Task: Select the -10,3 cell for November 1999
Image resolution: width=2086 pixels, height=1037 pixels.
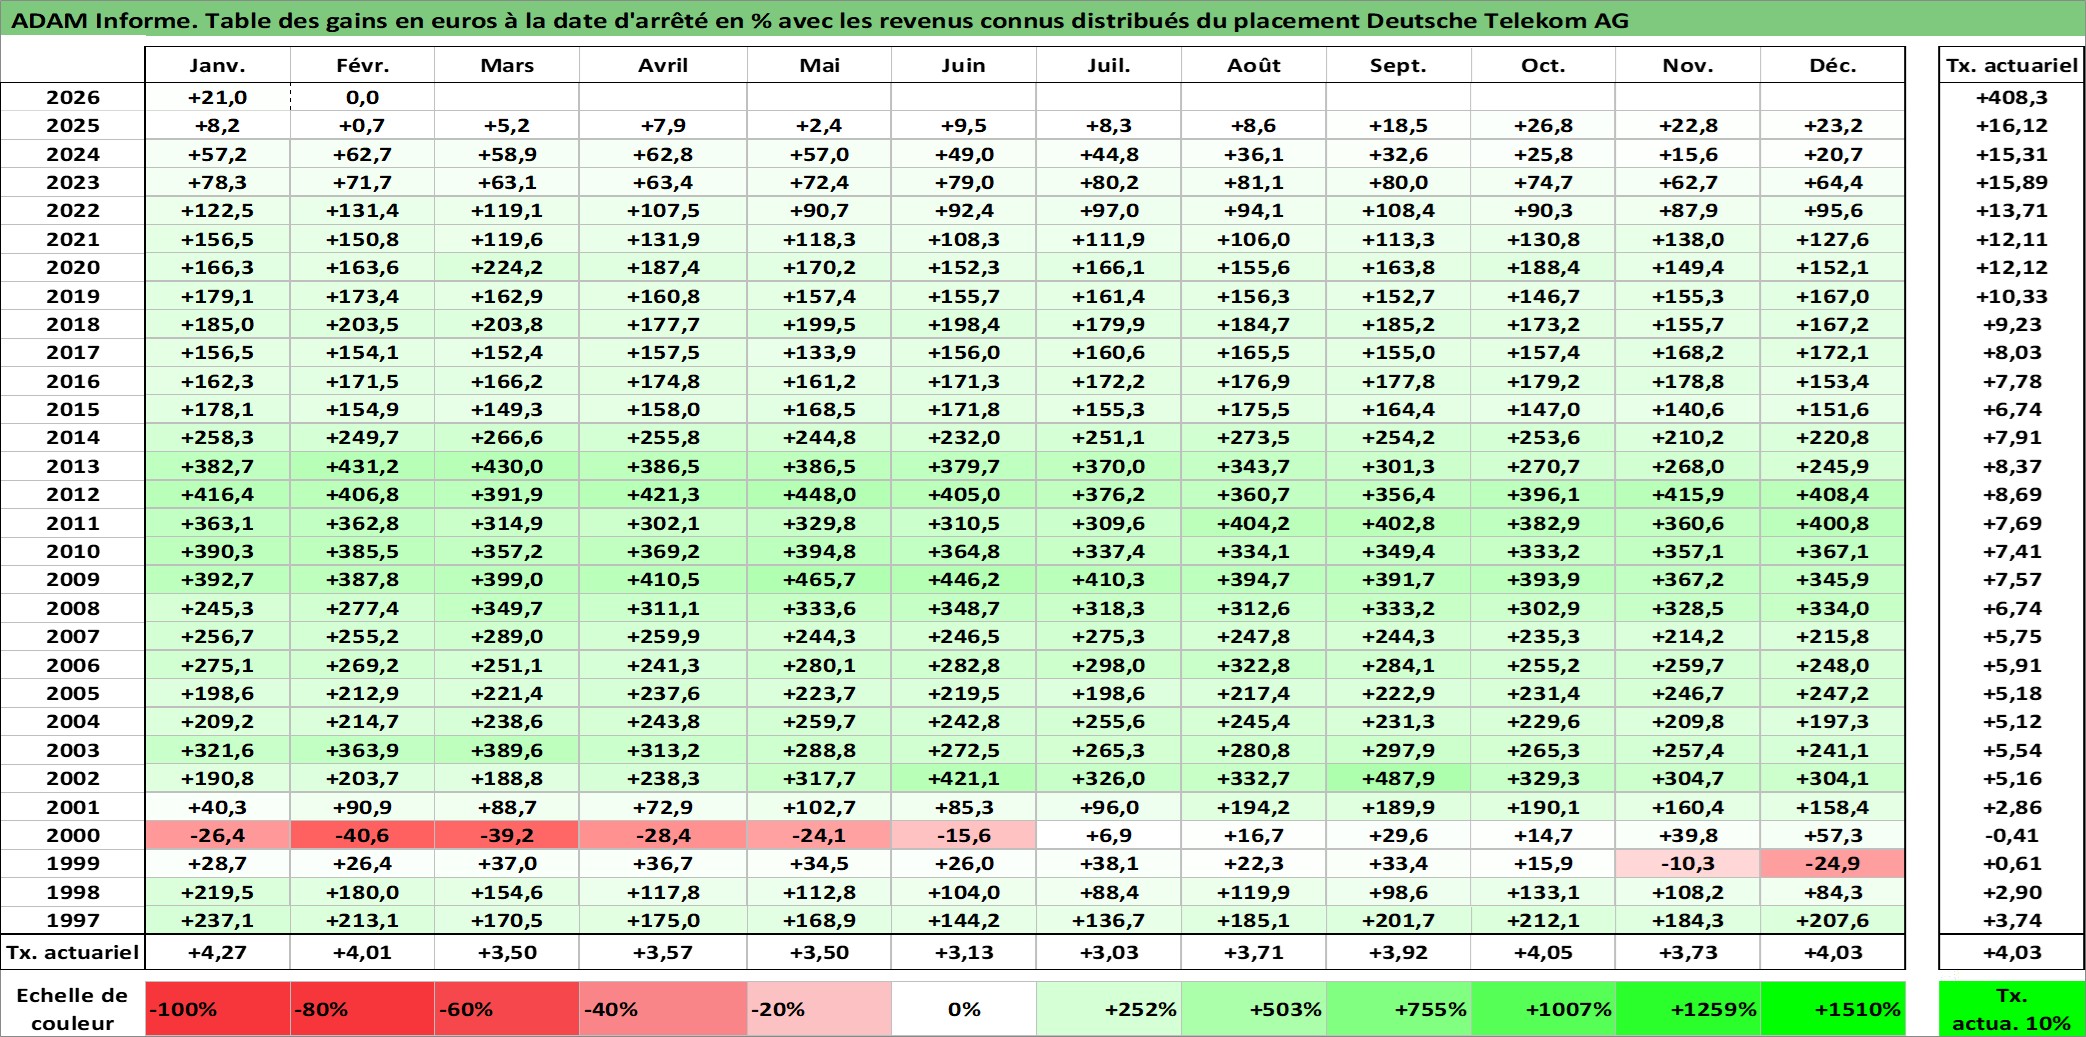Action: coord(1688,863)
